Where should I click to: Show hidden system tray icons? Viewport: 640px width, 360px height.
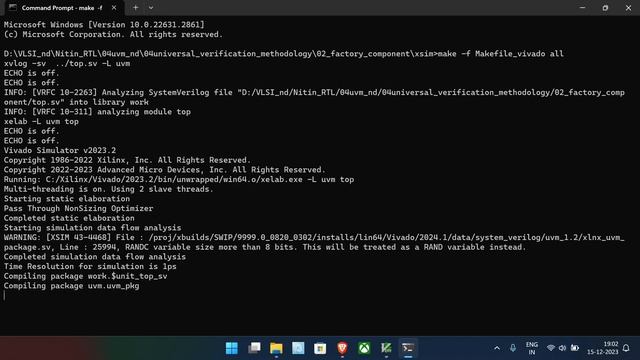click(x=497, y=348)
